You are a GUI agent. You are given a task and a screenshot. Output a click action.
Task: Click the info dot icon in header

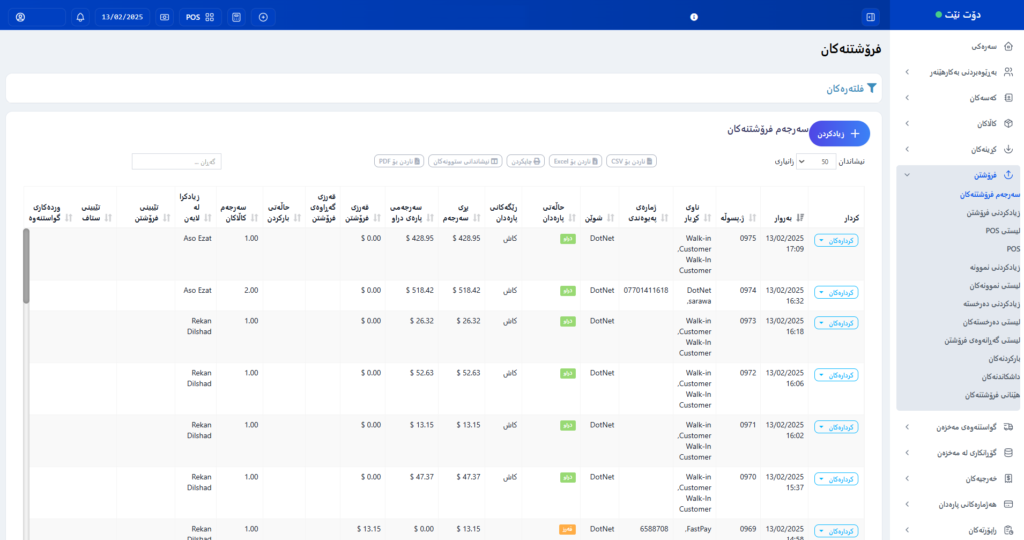click(694, 17)
